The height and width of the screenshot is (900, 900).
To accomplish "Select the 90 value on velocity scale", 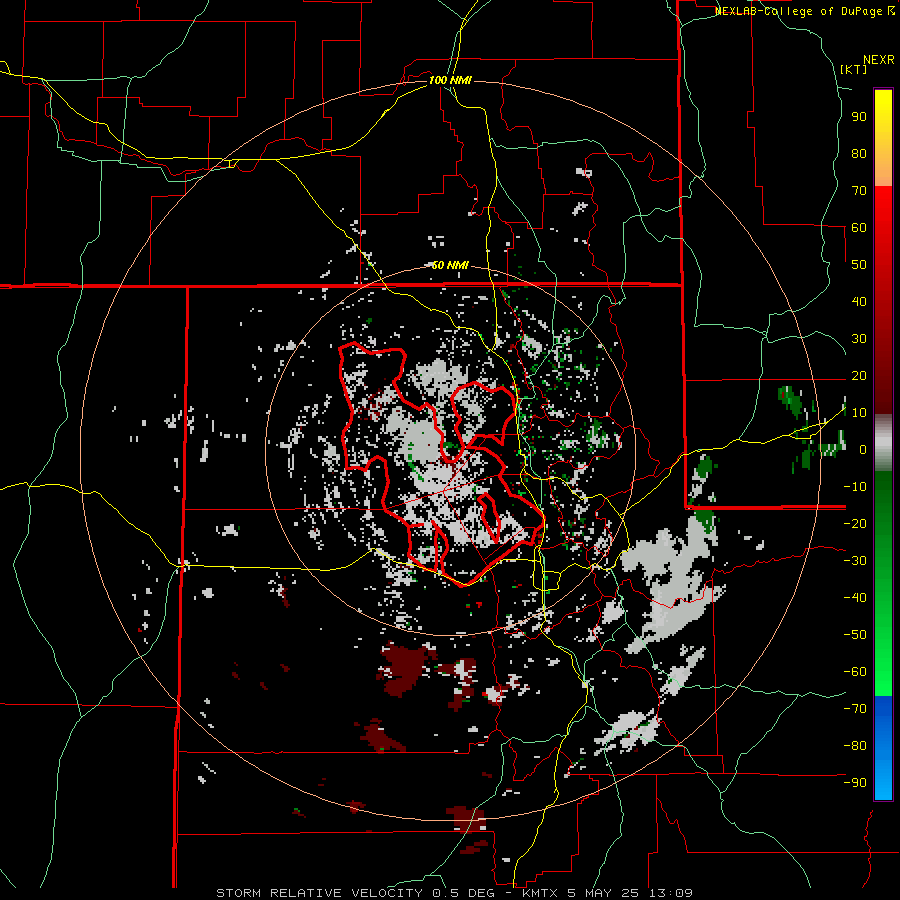I will 859,117.
